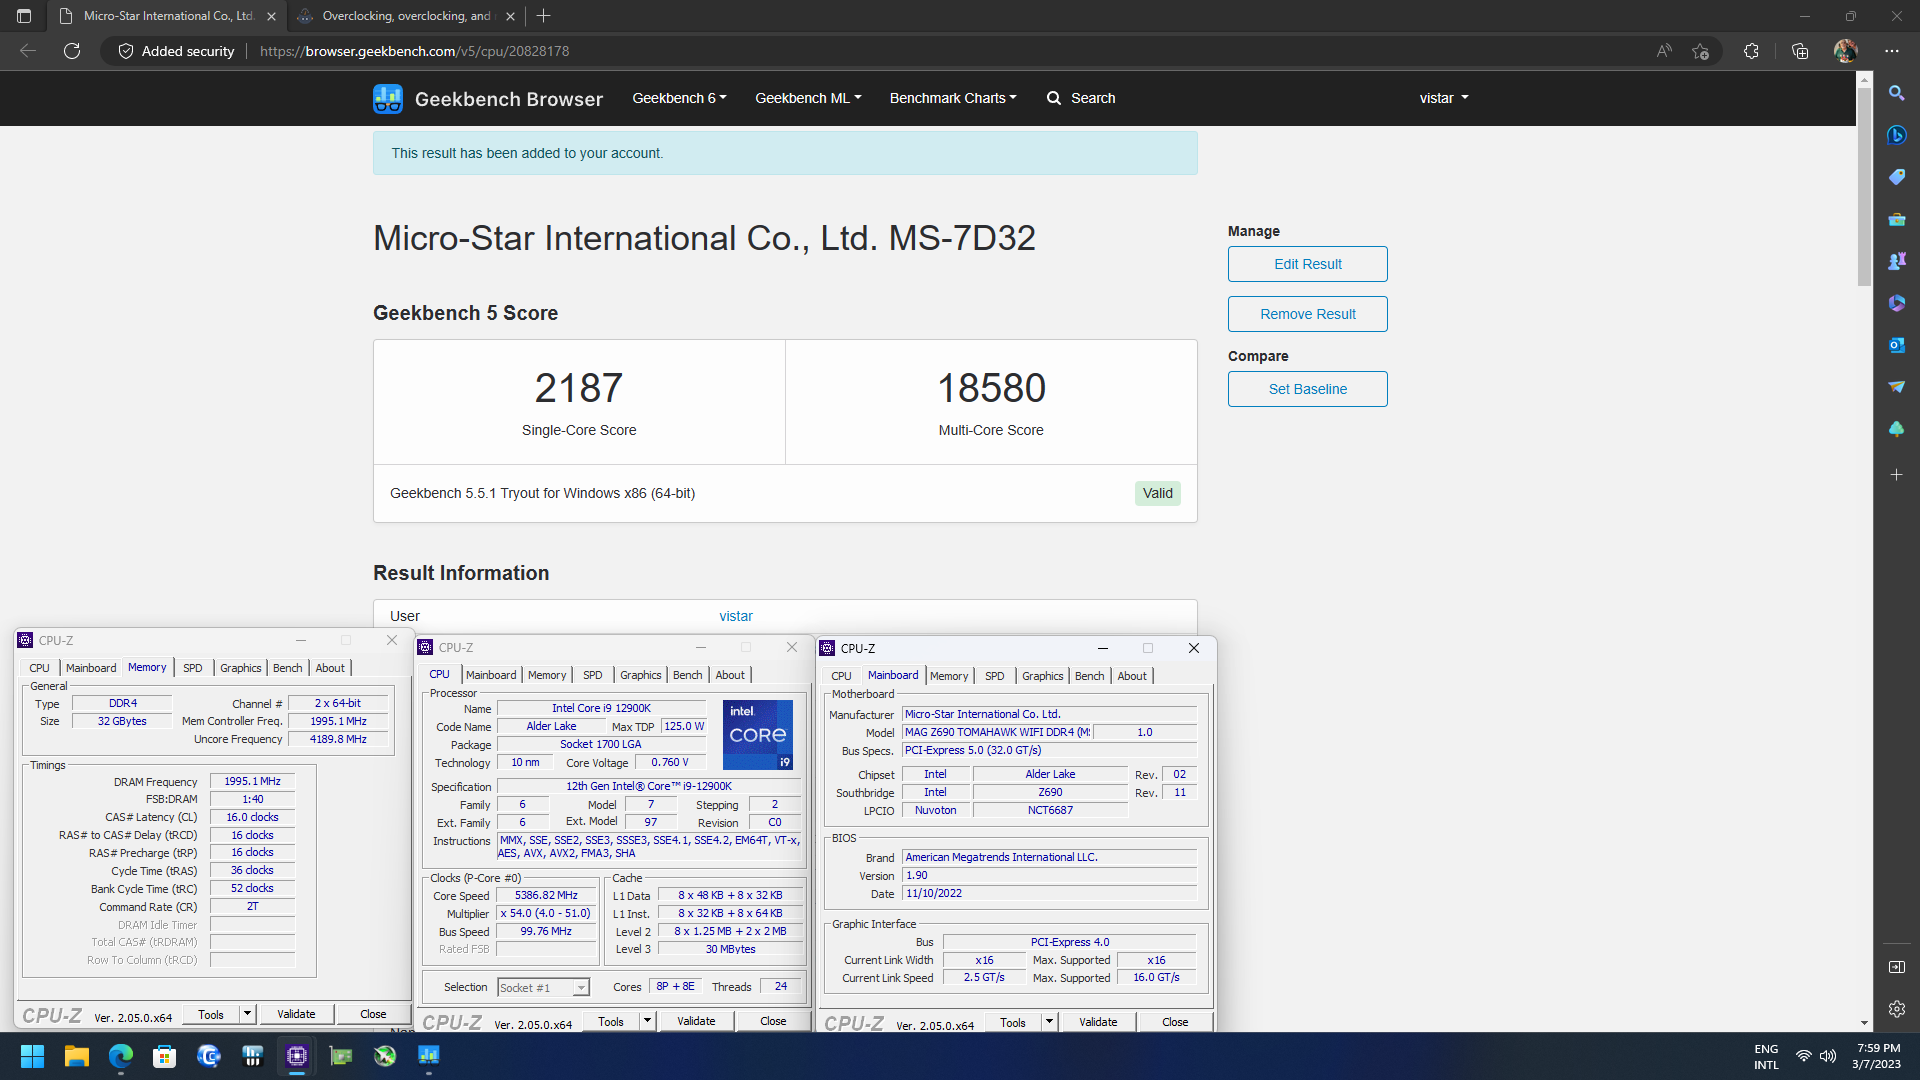Switch to Graphics tab in Mainboard CPU-Z window
Screen dimensions: 1920x1080
coord(1042,676)
